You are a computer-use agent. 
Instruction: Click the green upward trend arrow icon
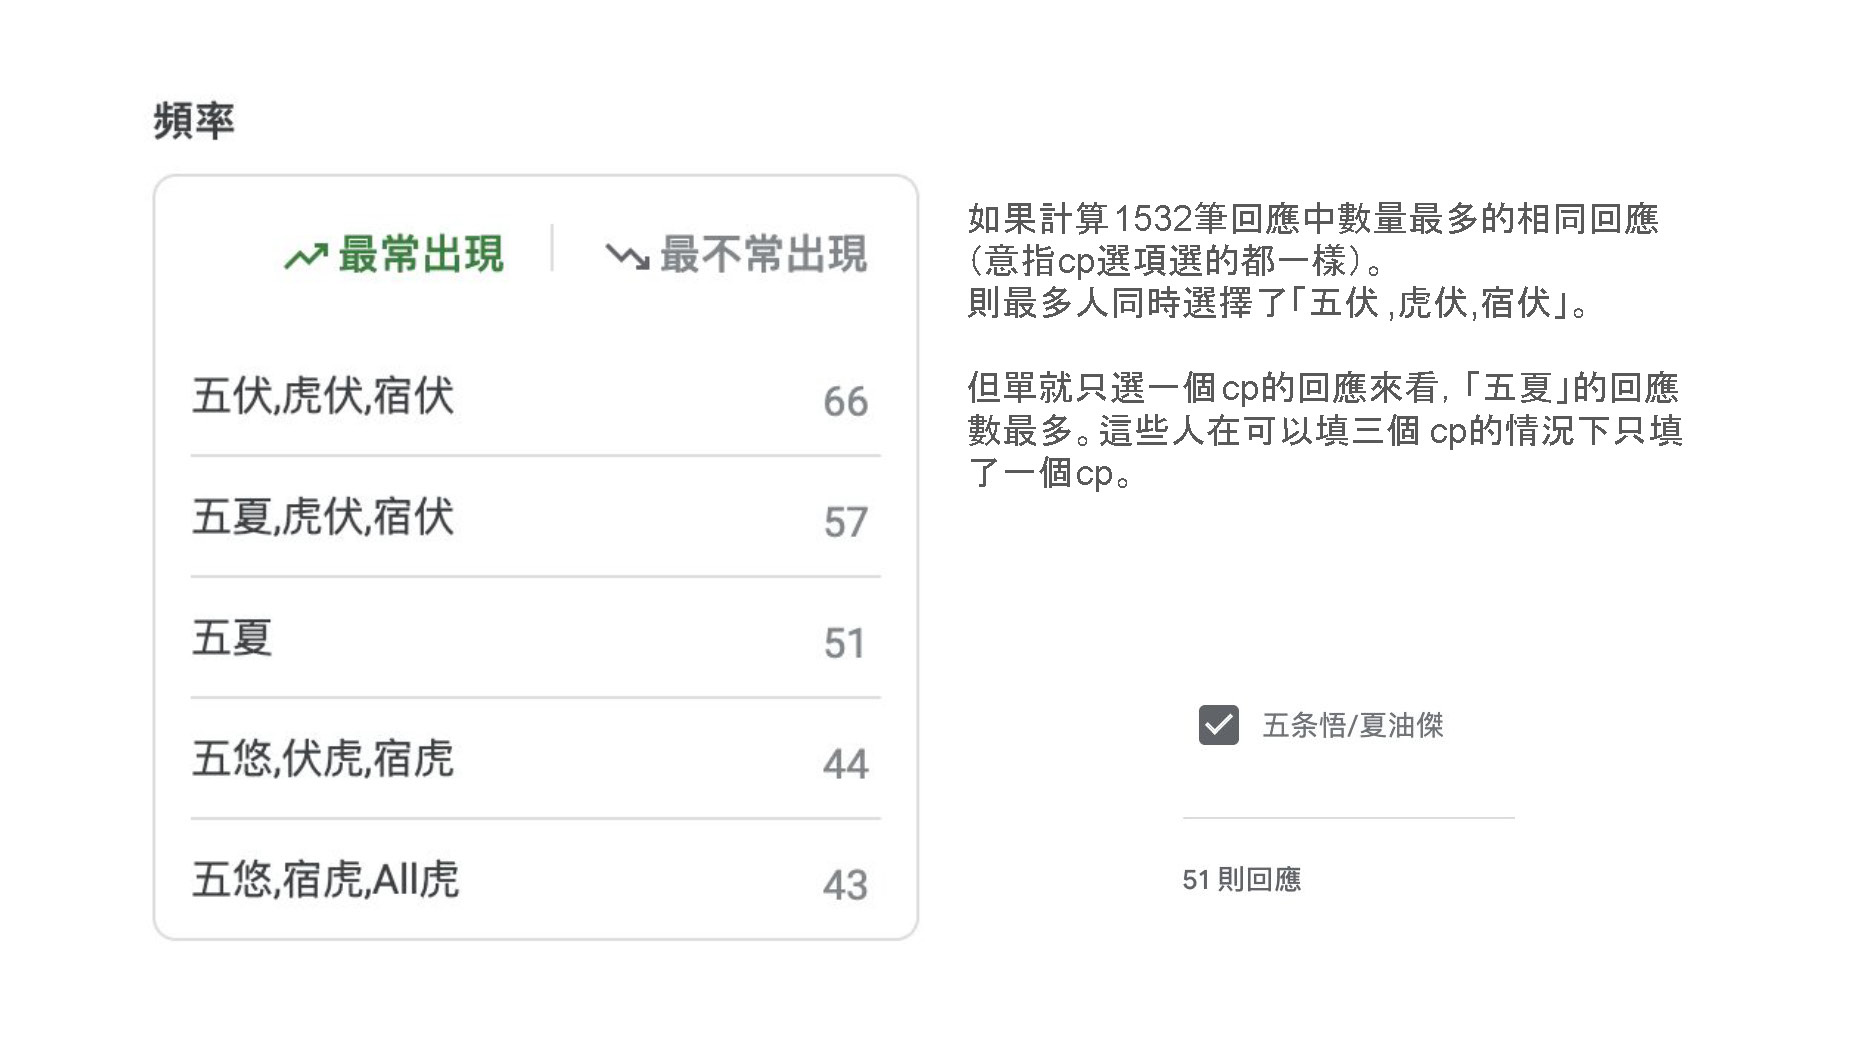pos(305,257)
